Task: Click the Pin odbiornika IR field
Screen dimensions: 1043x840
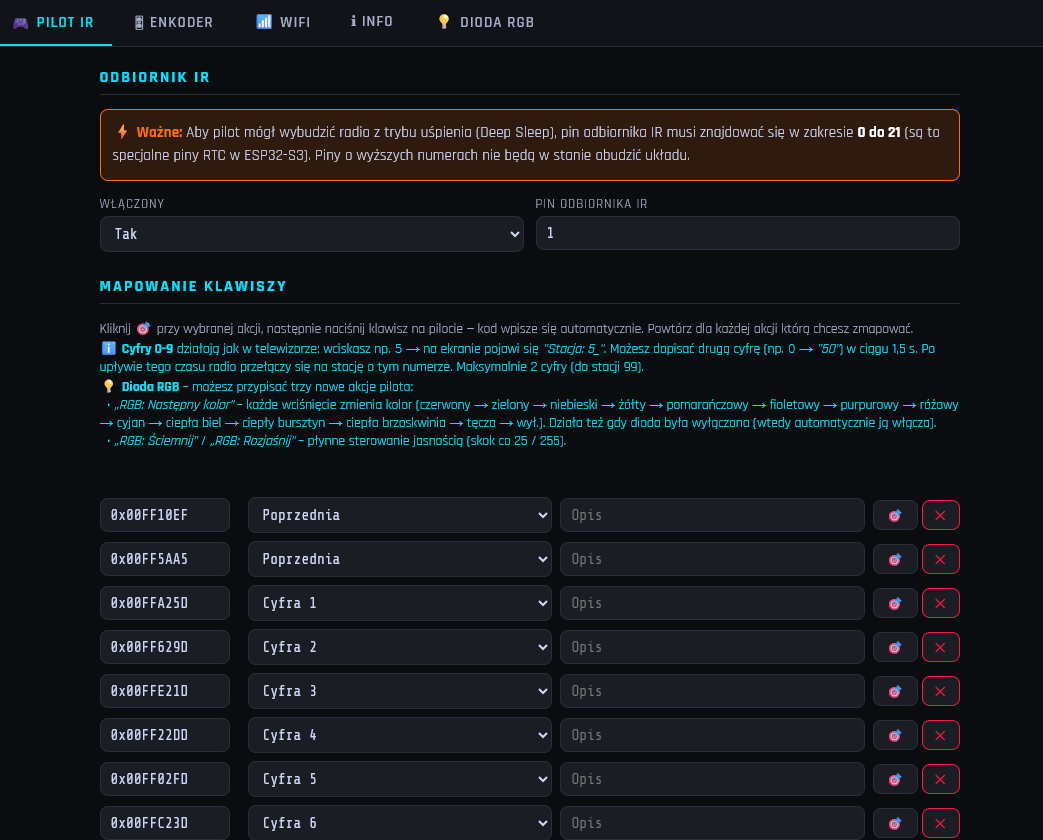Action: 748,233
